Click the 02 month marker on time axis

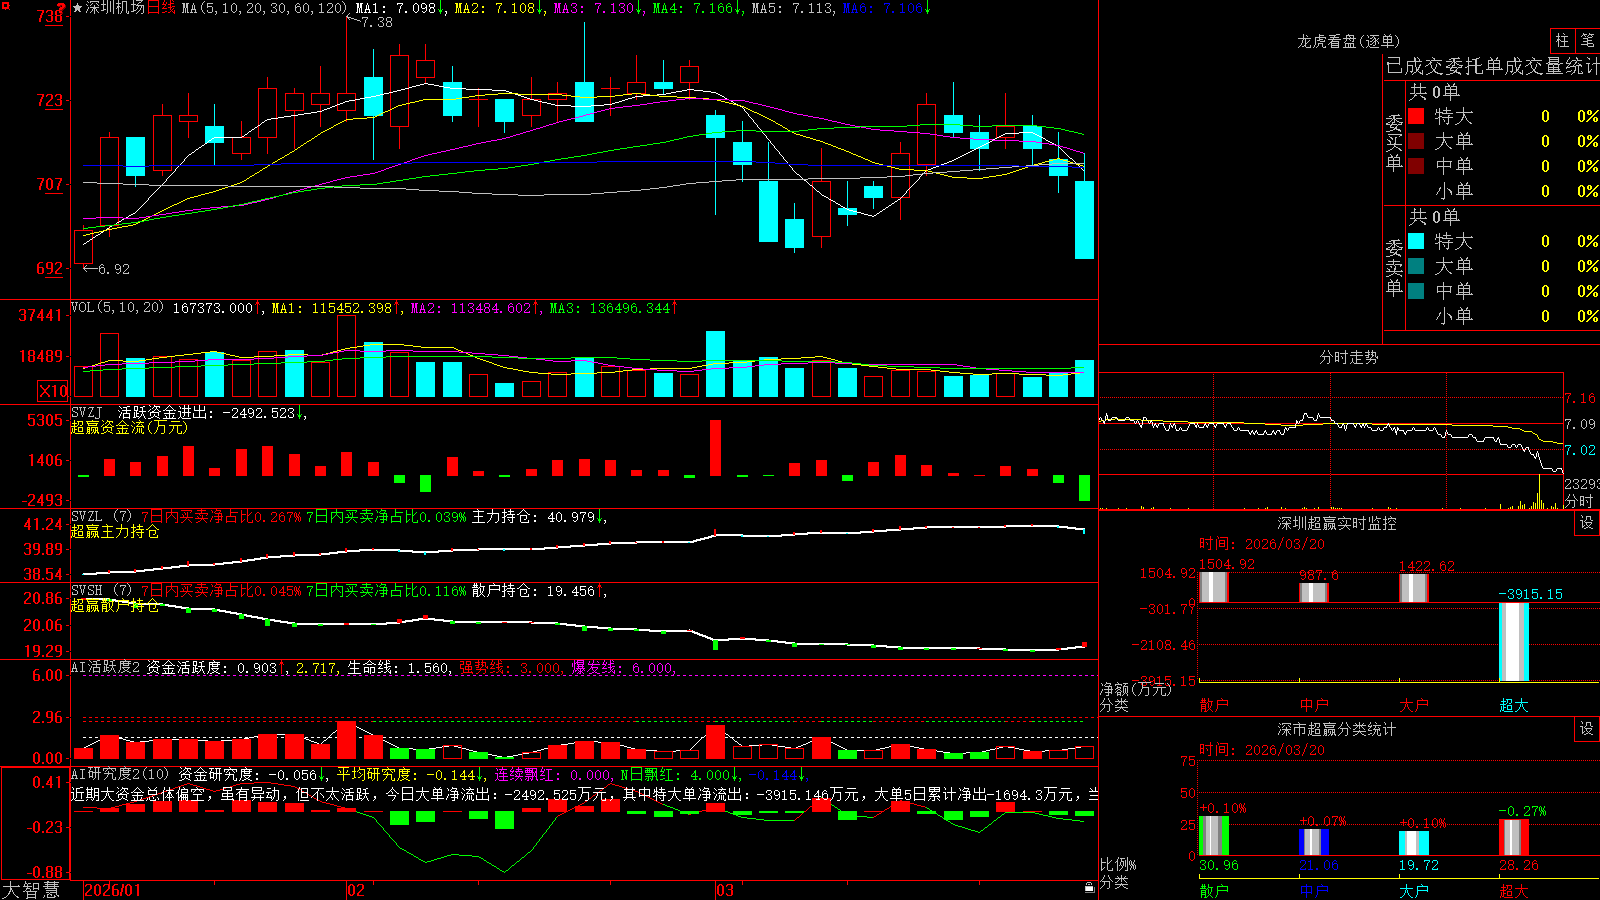point(355,890)
